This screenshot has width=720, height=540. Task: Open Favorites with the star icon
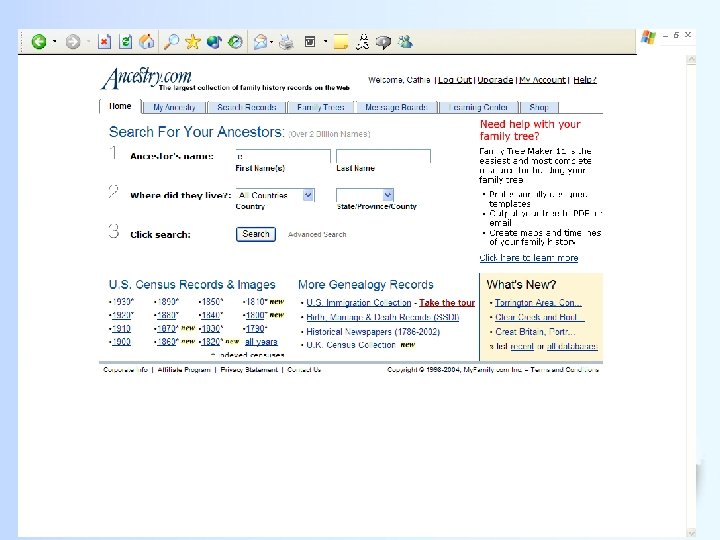tap(193, 42)
